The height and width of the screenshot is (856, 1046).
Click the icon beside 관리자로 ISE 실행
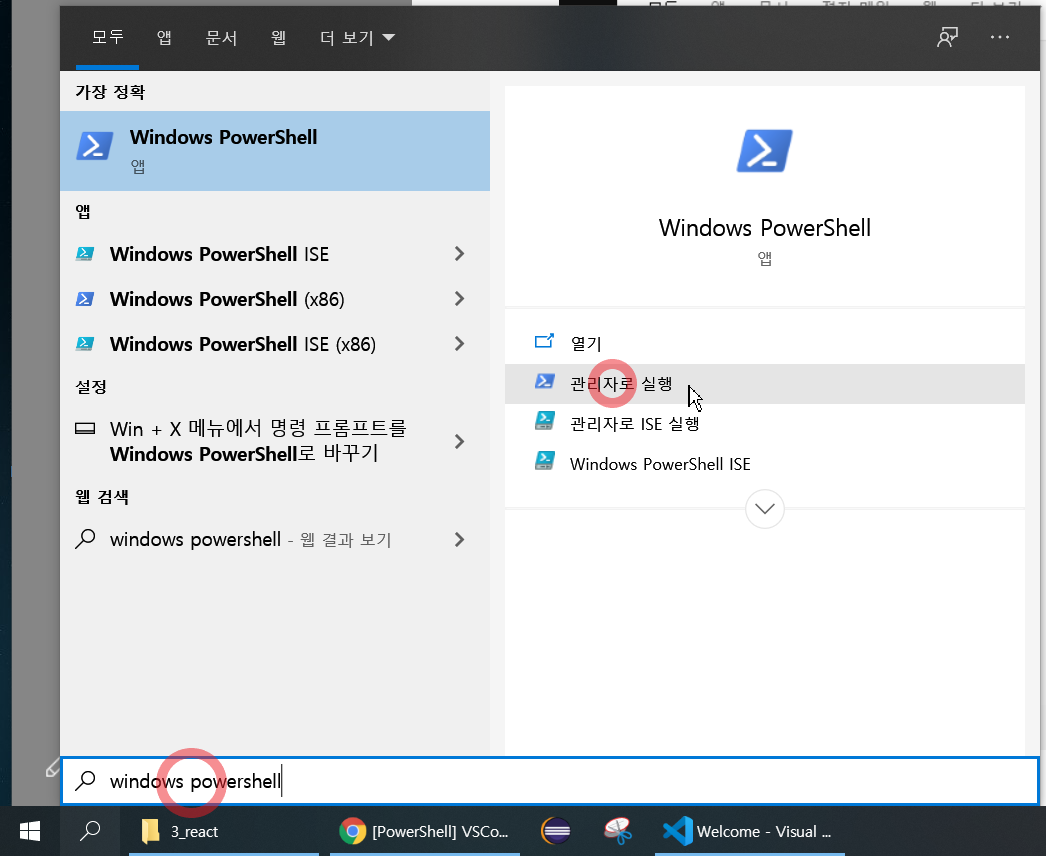[x=544, y=421]
